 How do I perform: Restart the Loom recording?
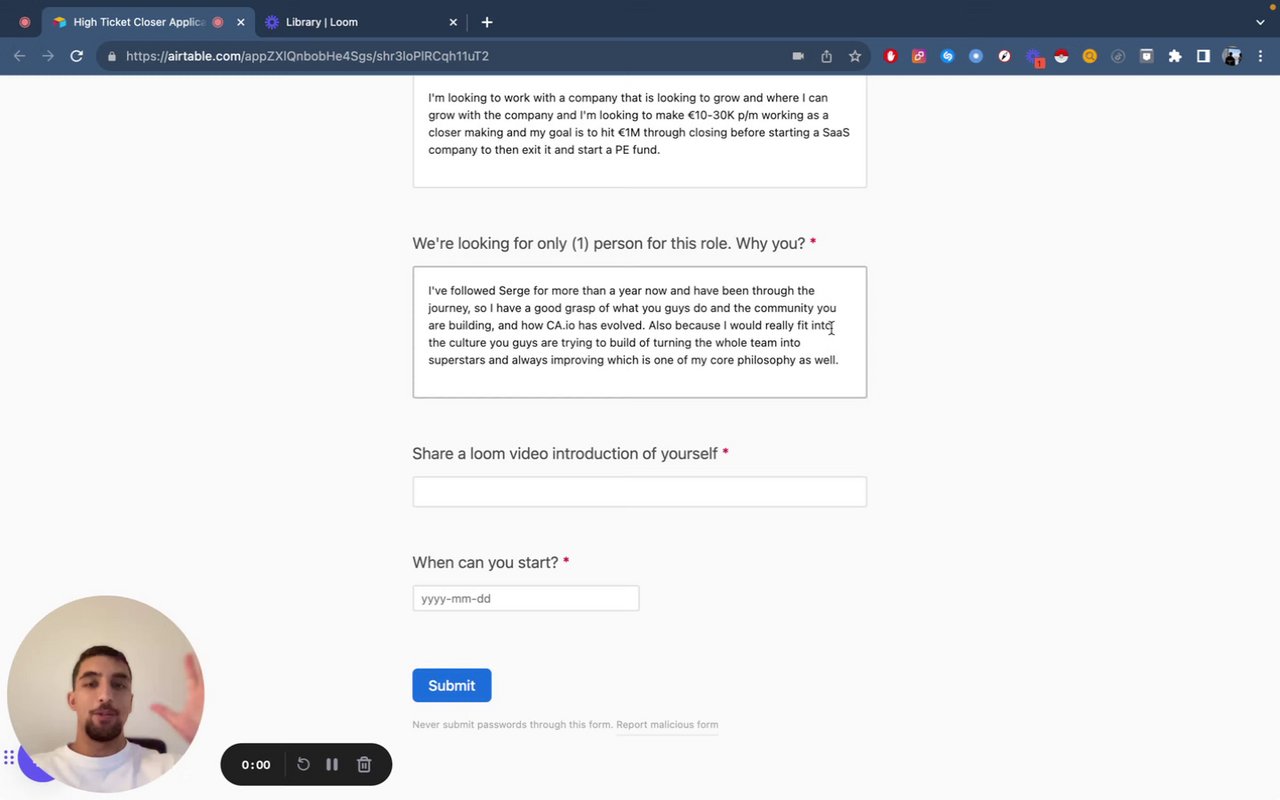pyautogui.click(x=303, y=765)
